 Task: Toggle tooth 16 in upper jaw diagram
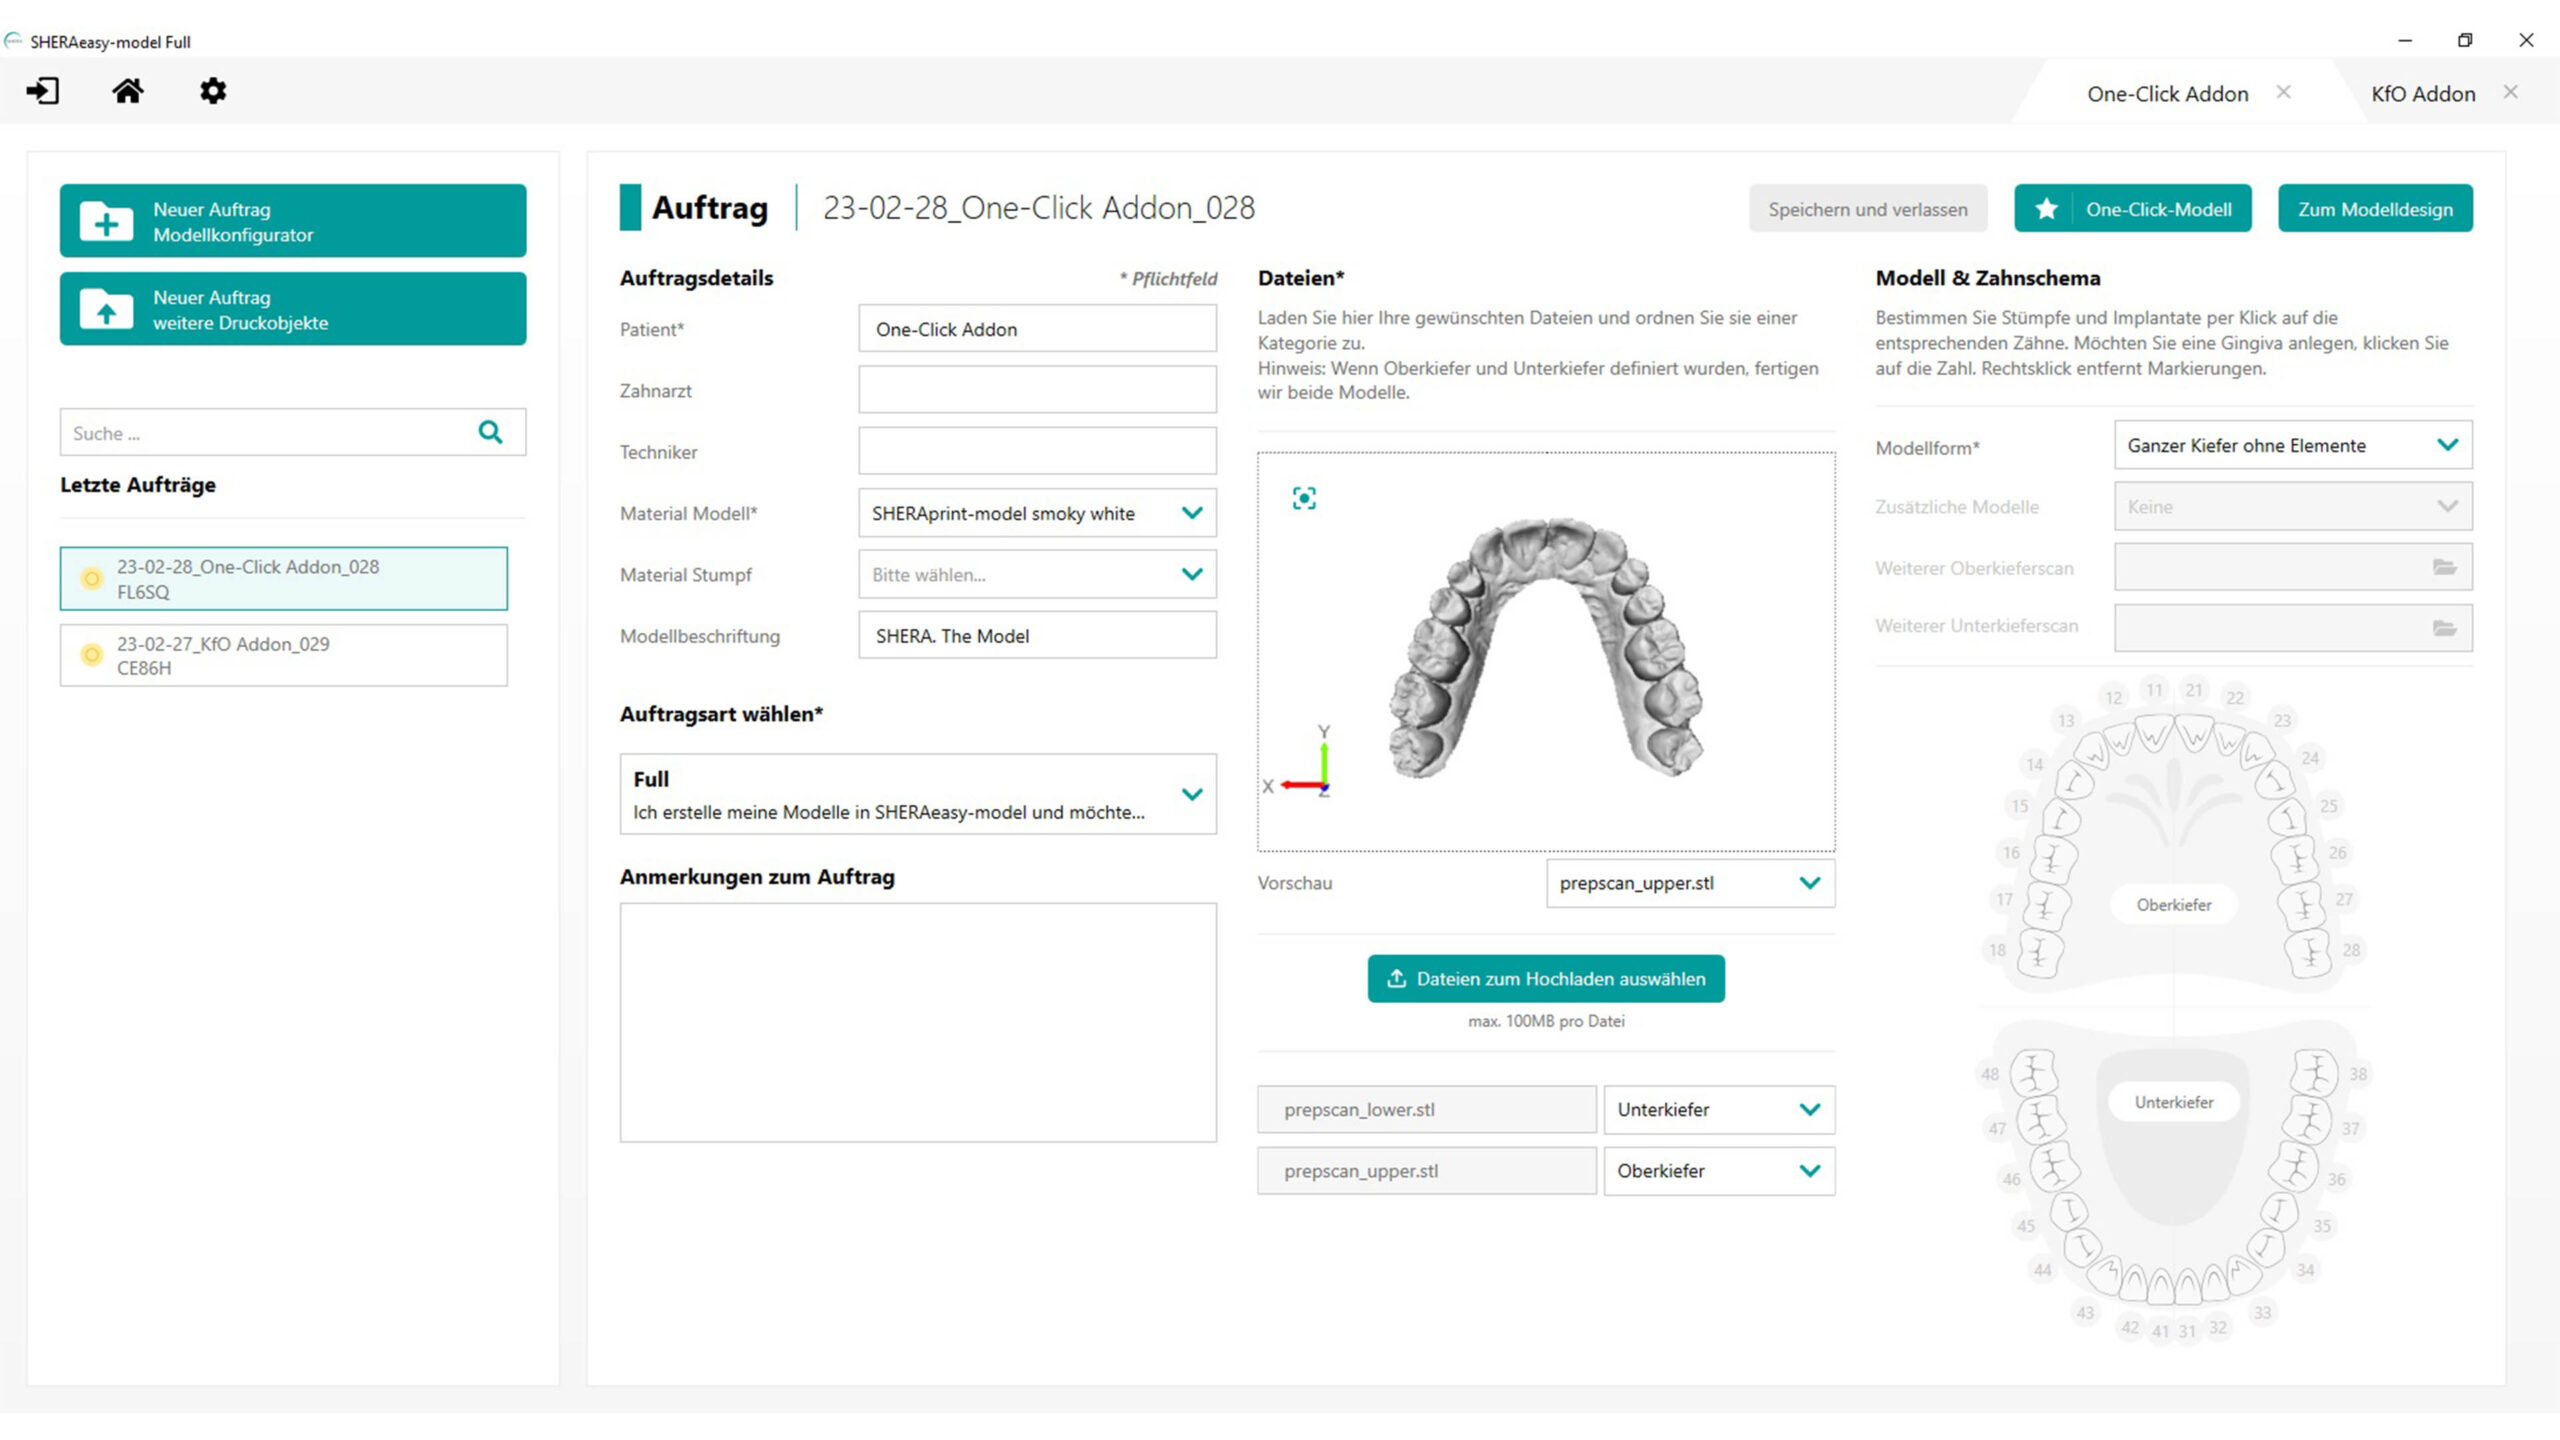(2052, 858)
